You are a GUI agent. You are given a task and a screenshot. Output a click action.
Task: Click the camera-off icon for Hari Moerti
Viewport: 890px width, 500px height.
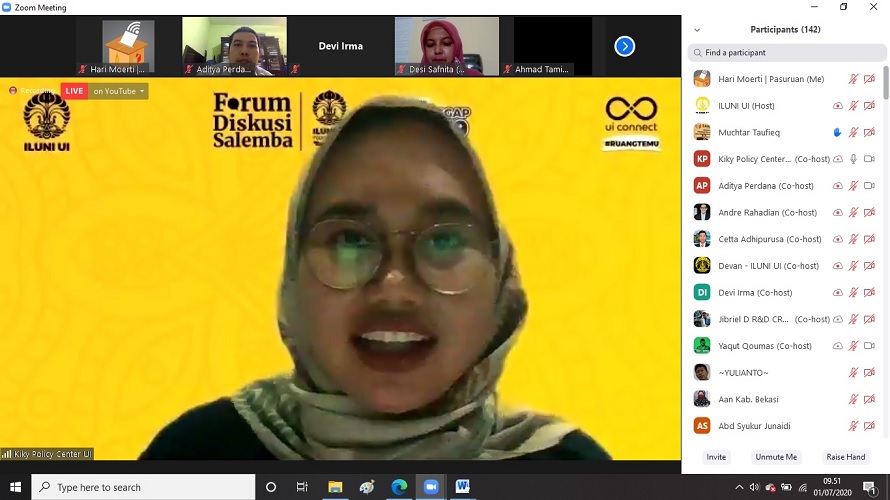(x=869, y=79)
